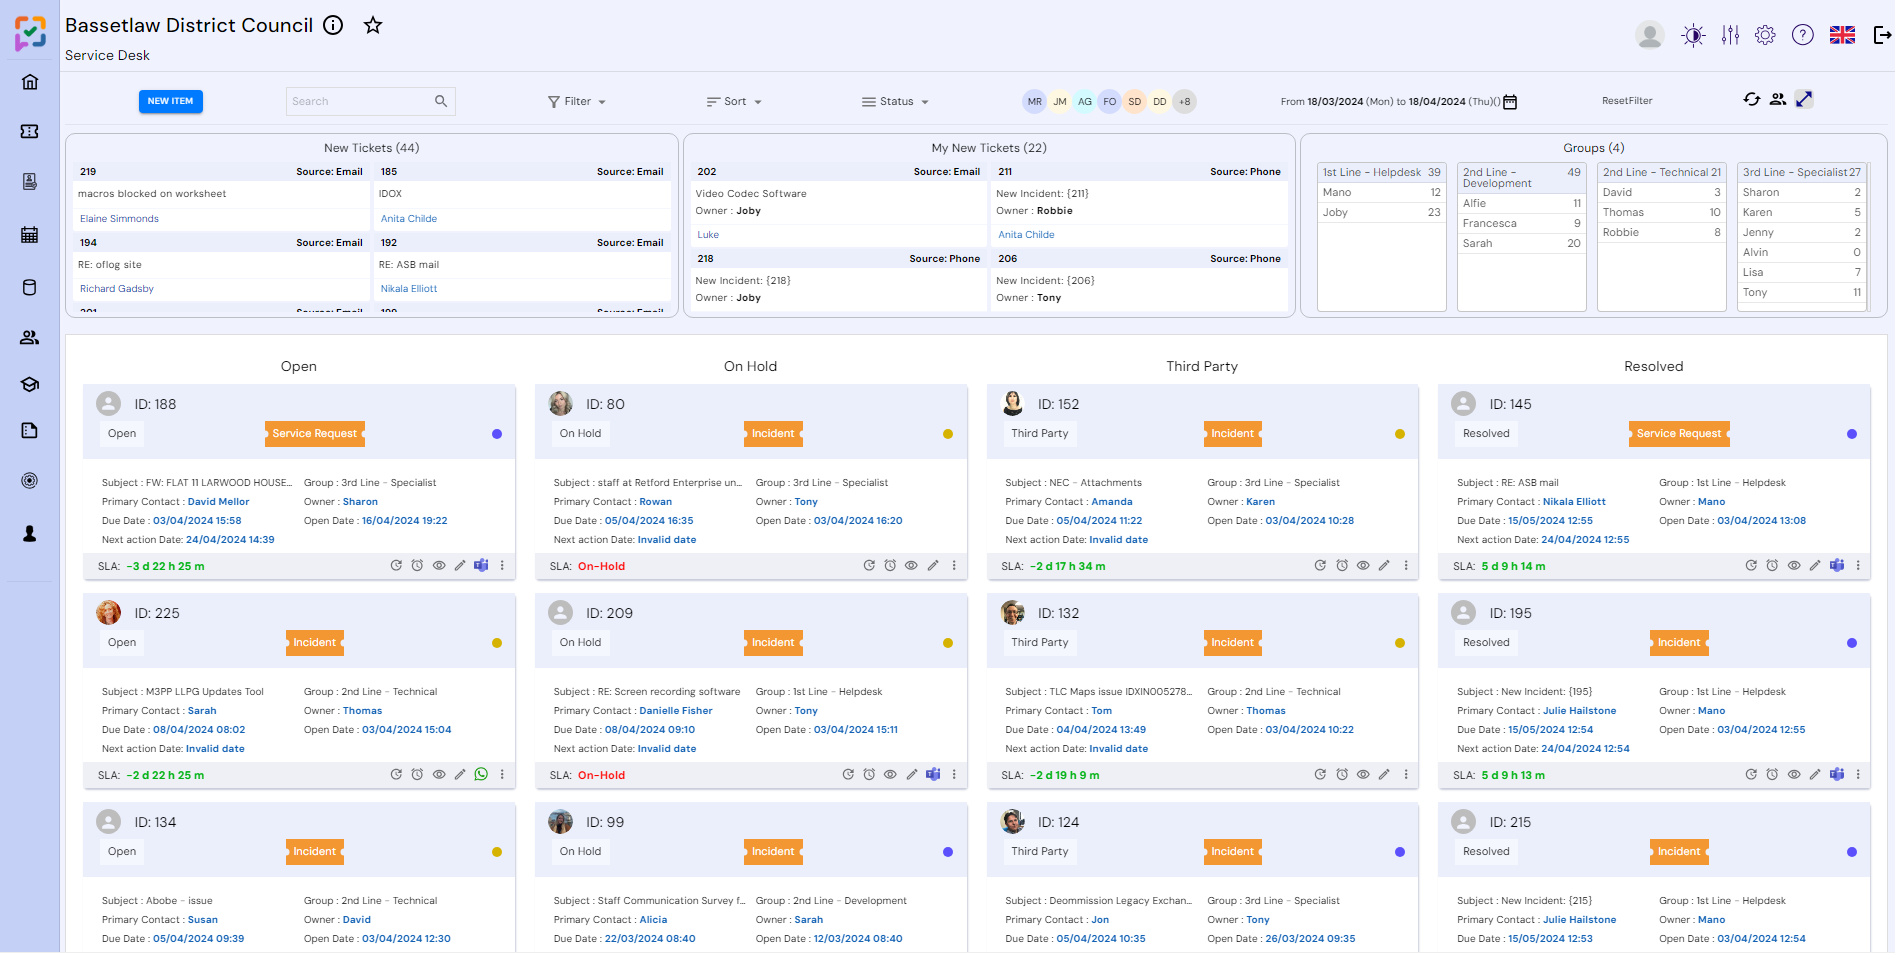The width and height of the screenshot is (1895, 953).
Task: Log out using the exit icon
Action: point(1882,36)
